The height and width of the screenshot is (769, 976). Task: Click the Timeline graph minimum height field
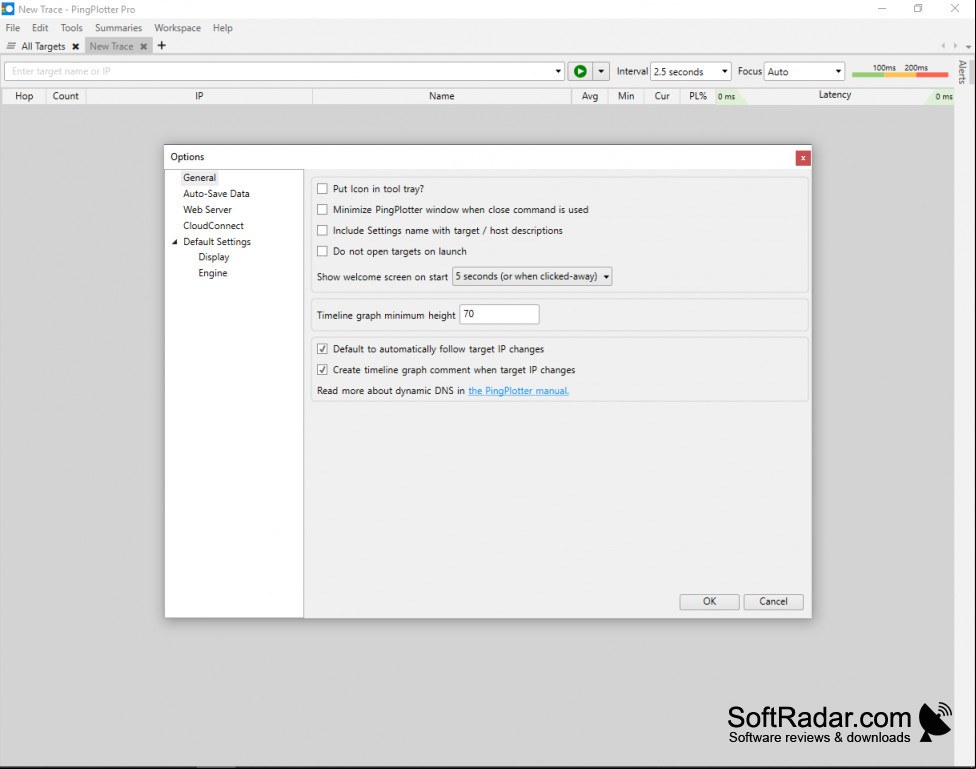click(499, 314)
